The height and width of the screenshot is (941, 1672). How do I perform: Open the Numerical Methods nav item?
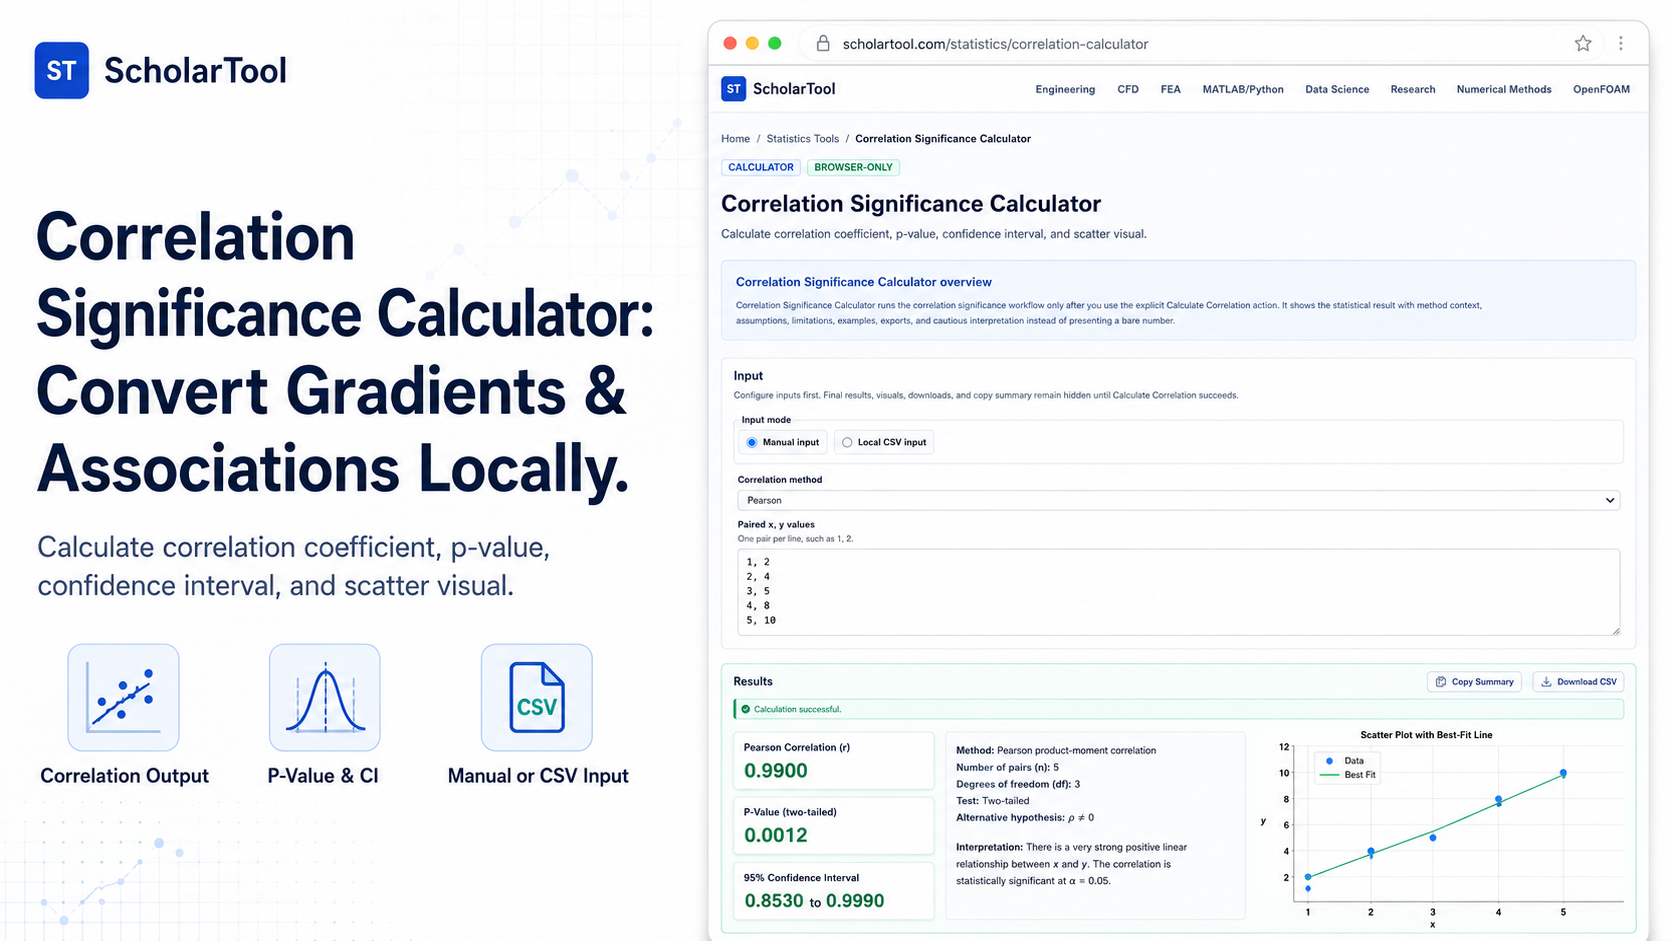pyautogui.click(x=1504, y=89)
